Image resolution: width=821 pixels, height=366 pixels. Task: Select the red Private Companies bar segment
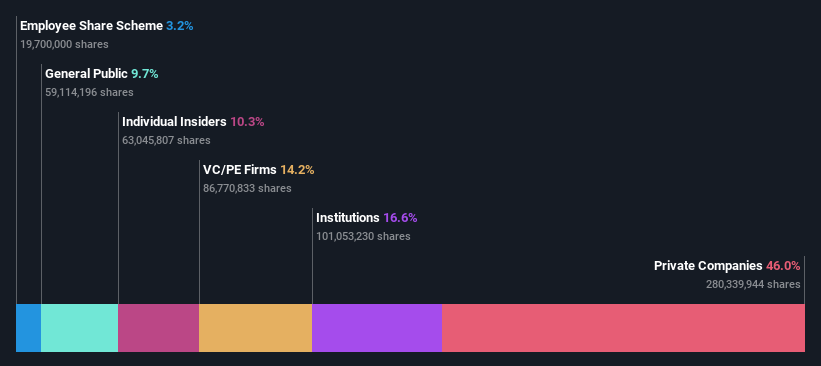click(623, 328)
